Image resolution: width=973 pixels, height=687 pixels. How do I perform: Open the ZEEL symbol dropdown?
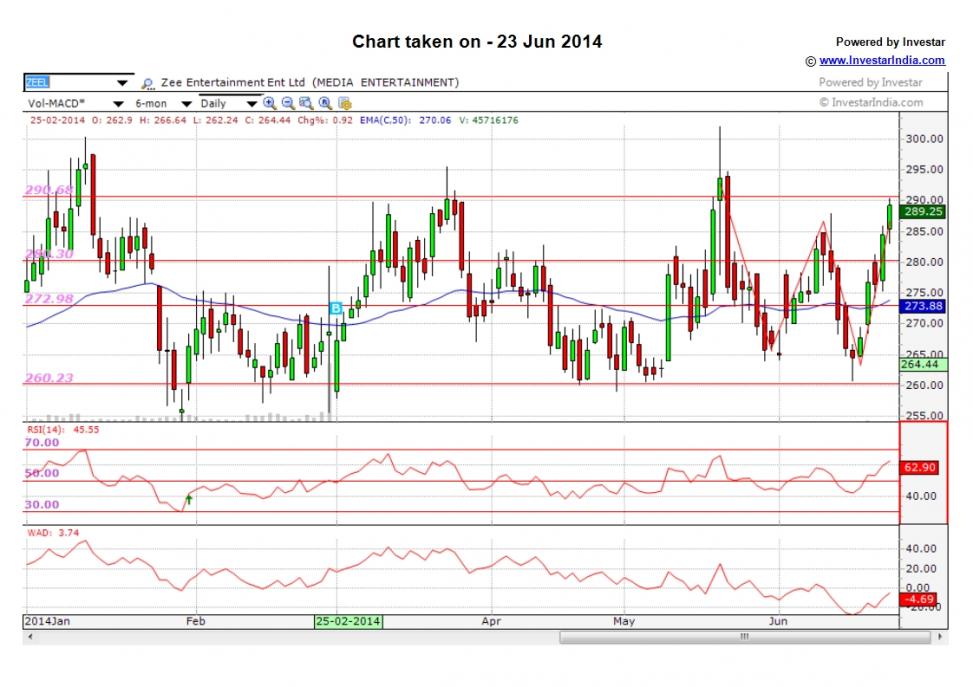pos(122,83)
